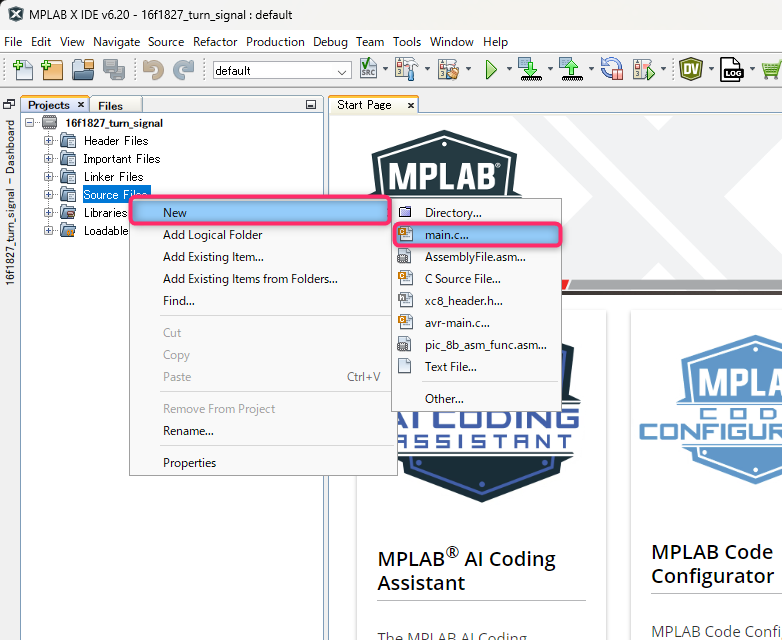This screenshot has height=640, width=782.
Task: Click MPLAB AI Coding Assistant heading link
Action: pyautogui.click(x=466, y=570)
